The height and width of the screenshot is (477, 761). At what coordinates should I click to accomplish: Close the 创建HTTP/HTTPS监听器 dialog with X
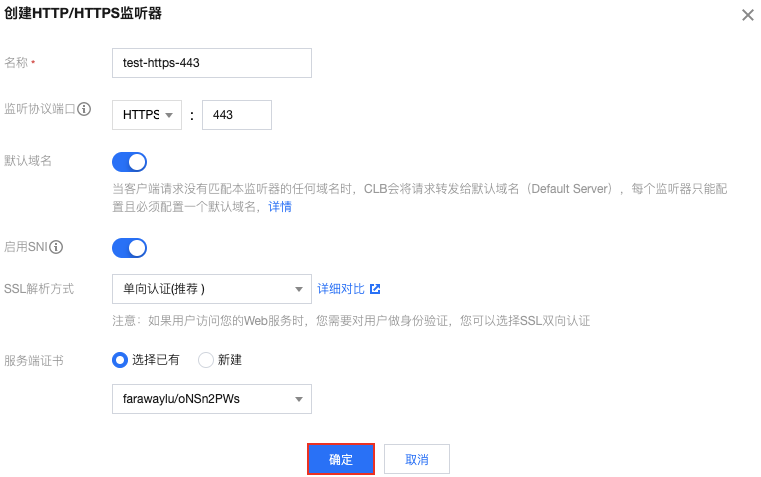747,15
